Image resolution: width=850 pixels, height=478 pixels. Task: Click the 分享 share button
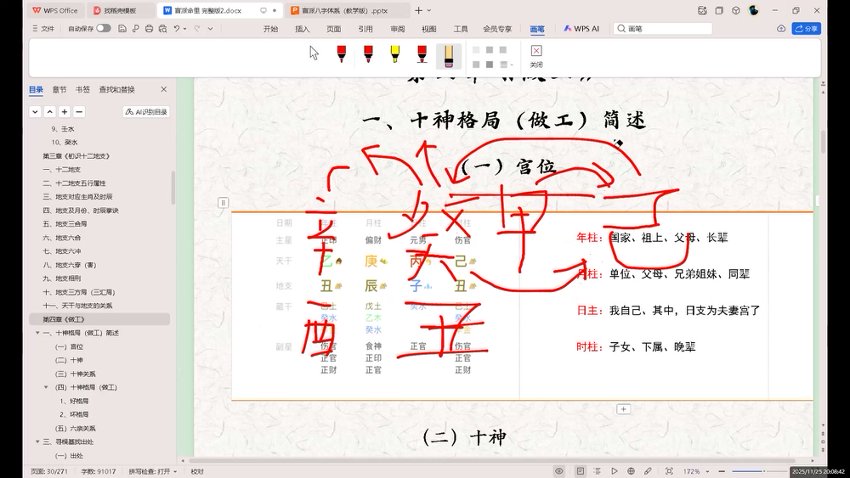pyautogui.click(x=806, y=28)
